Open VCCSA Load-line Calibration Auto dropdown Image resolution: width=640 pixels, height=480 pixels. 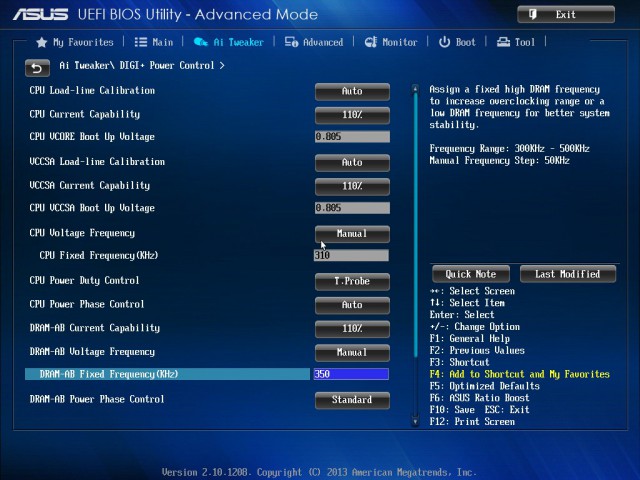click(352, 163)
